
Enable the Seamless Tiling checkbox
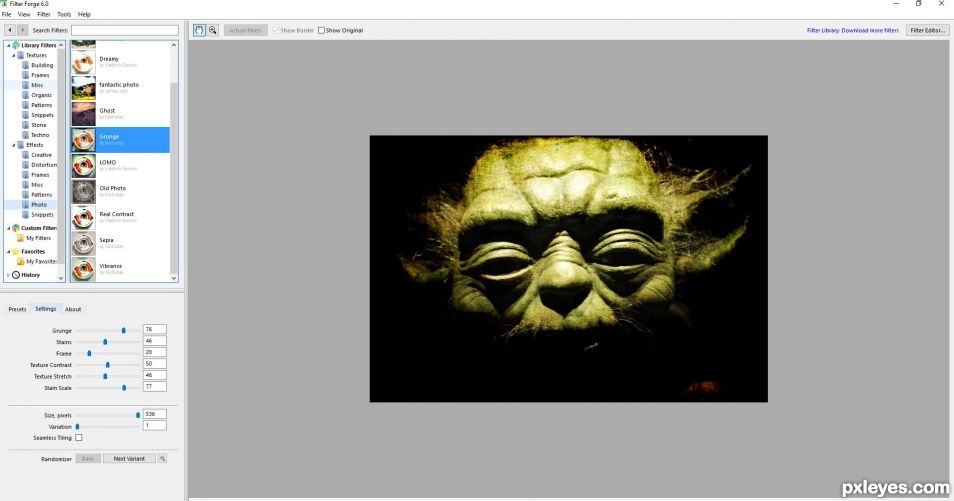click(78, 438)
